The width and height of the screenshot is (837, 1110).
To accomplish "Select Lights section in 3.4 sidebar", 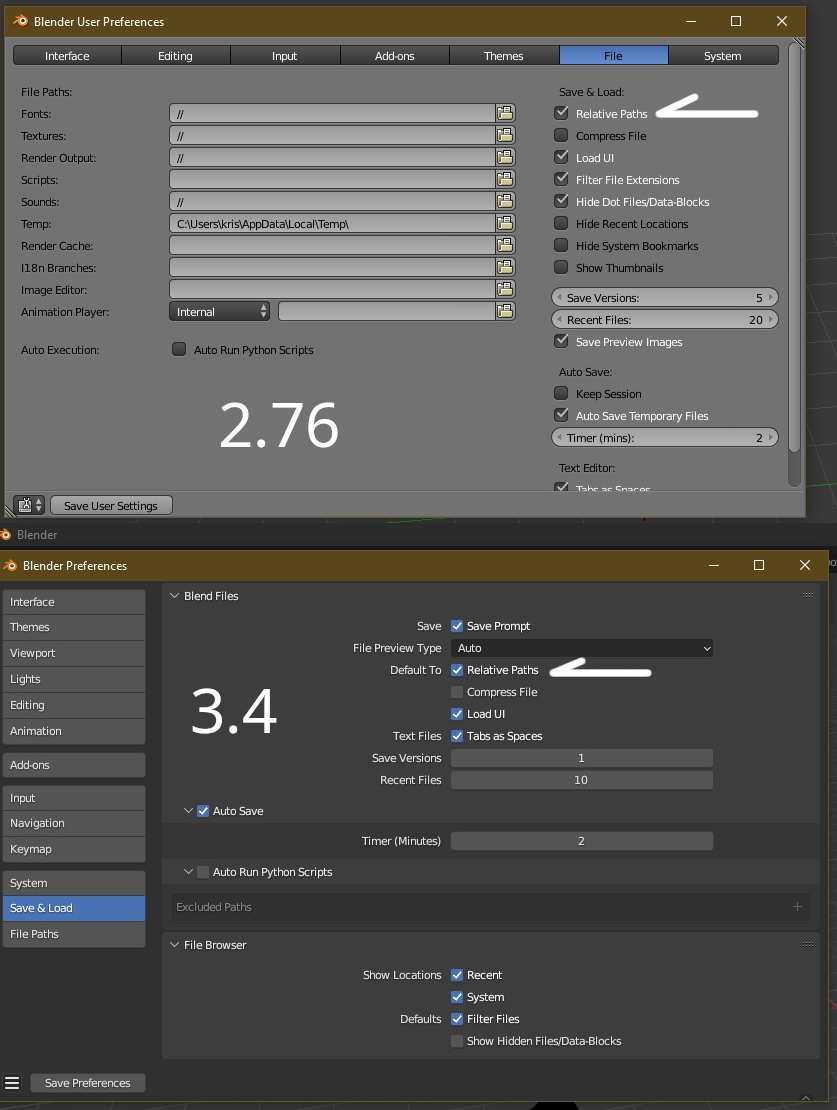I will (x=74, y=679).
